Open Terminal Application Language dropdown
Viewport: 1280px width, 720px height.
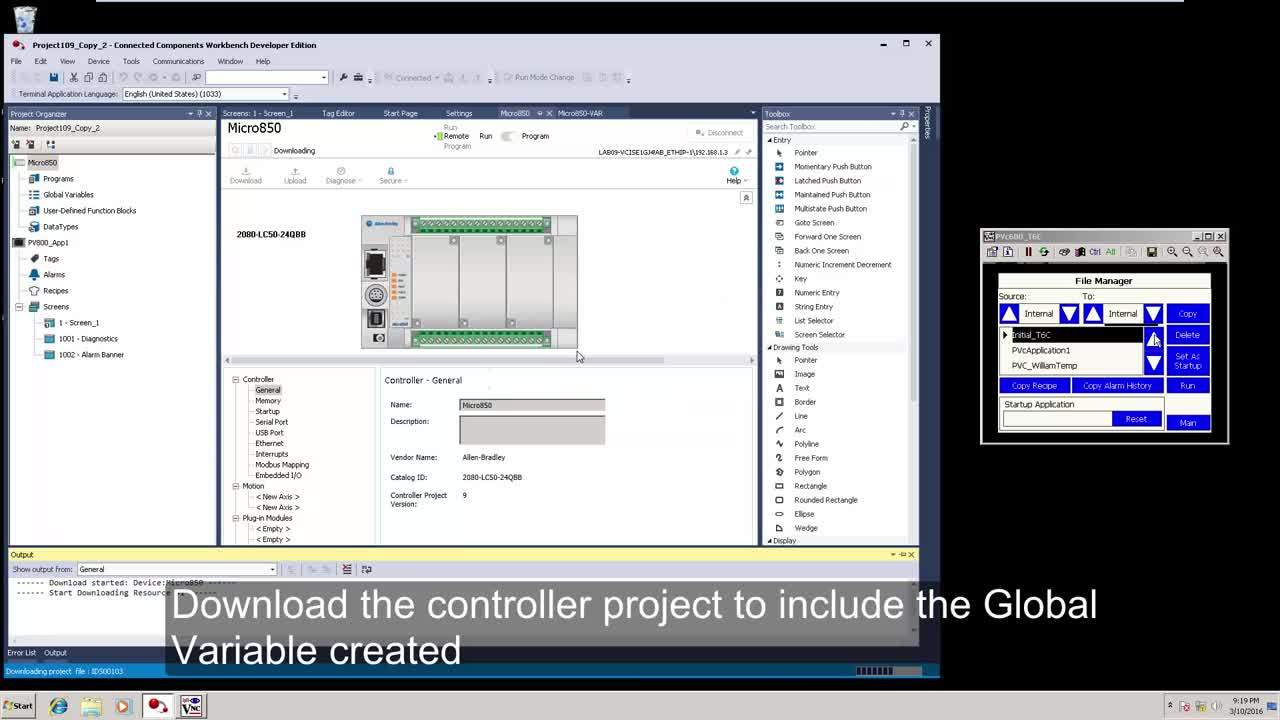point(284,94)
